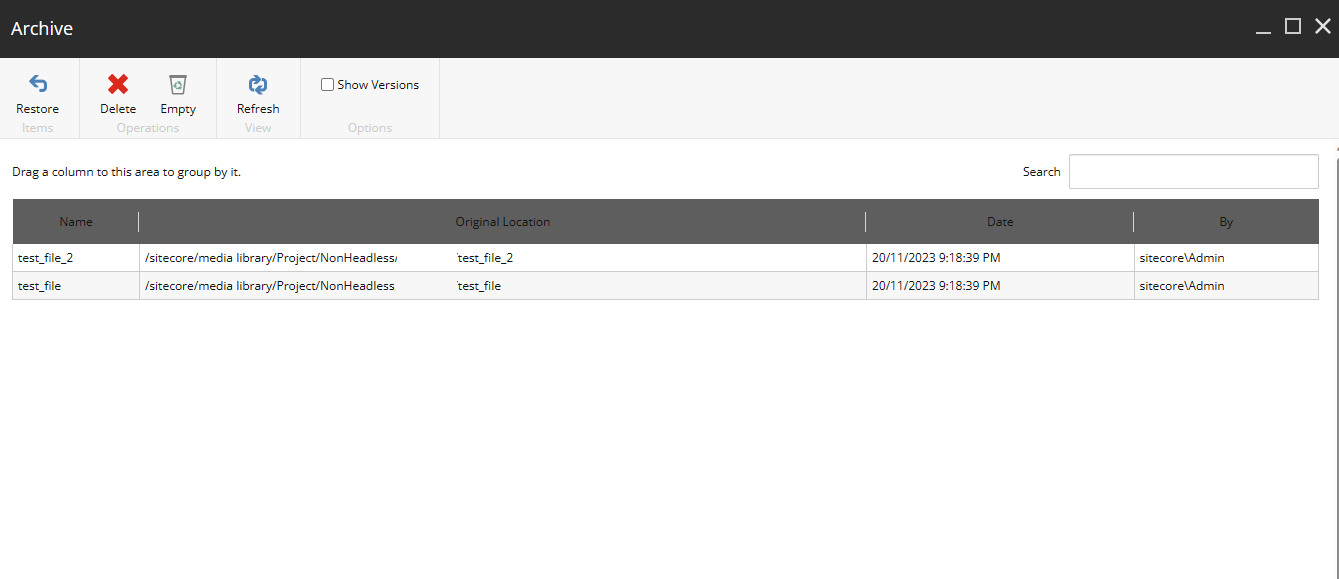This screenshot has height=579, width=1339.
Task: Maximize the Archive window
Action: point(1293,27)
